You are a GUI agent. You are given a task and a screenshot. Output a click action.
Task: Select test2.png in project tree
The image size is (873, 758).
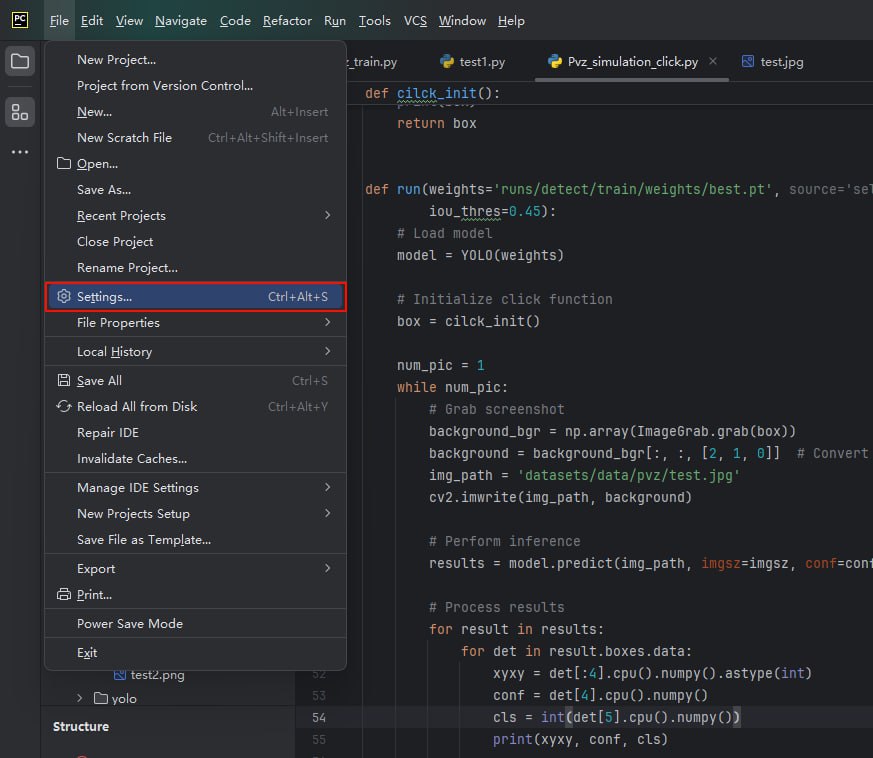(158, 675)
